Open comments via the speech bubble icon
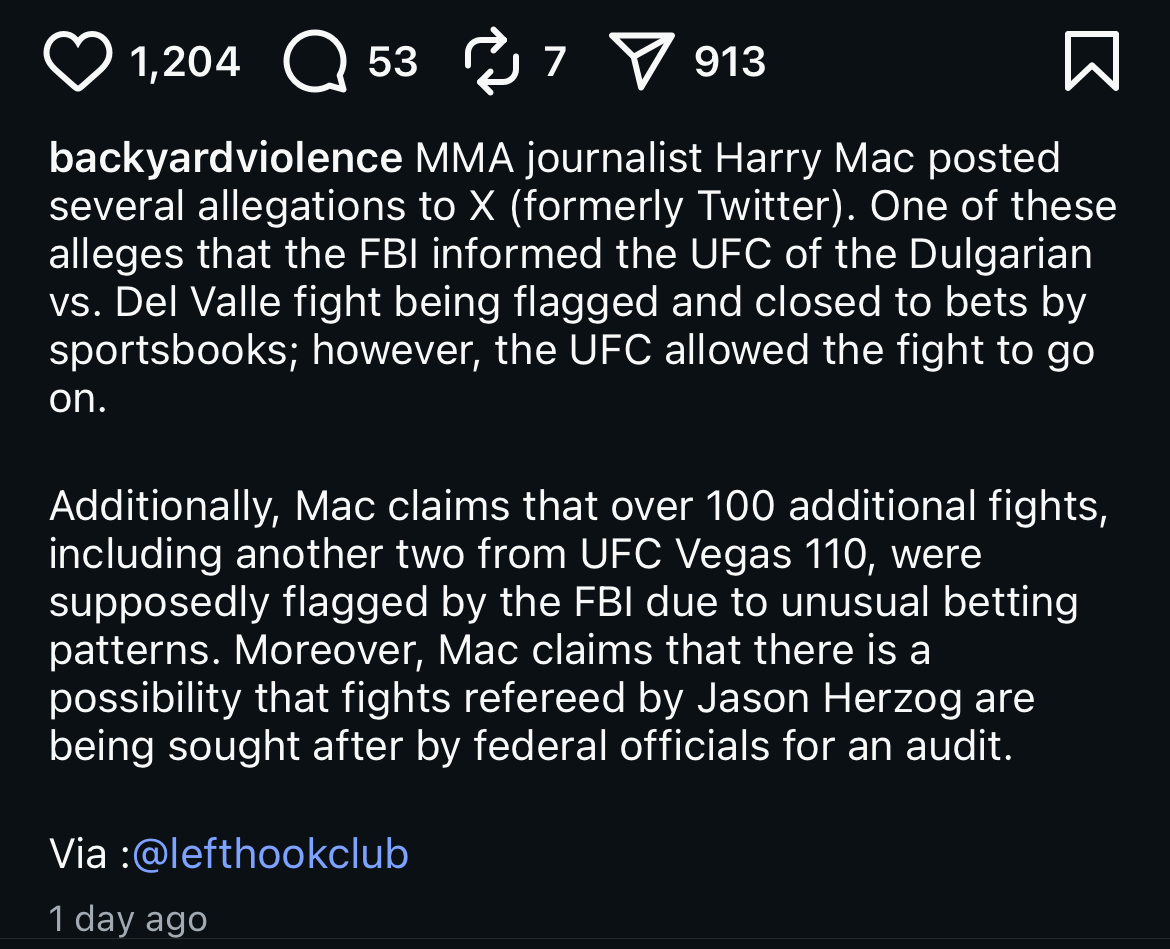This screenshot has width=1170, height=949. pos(315,64)
